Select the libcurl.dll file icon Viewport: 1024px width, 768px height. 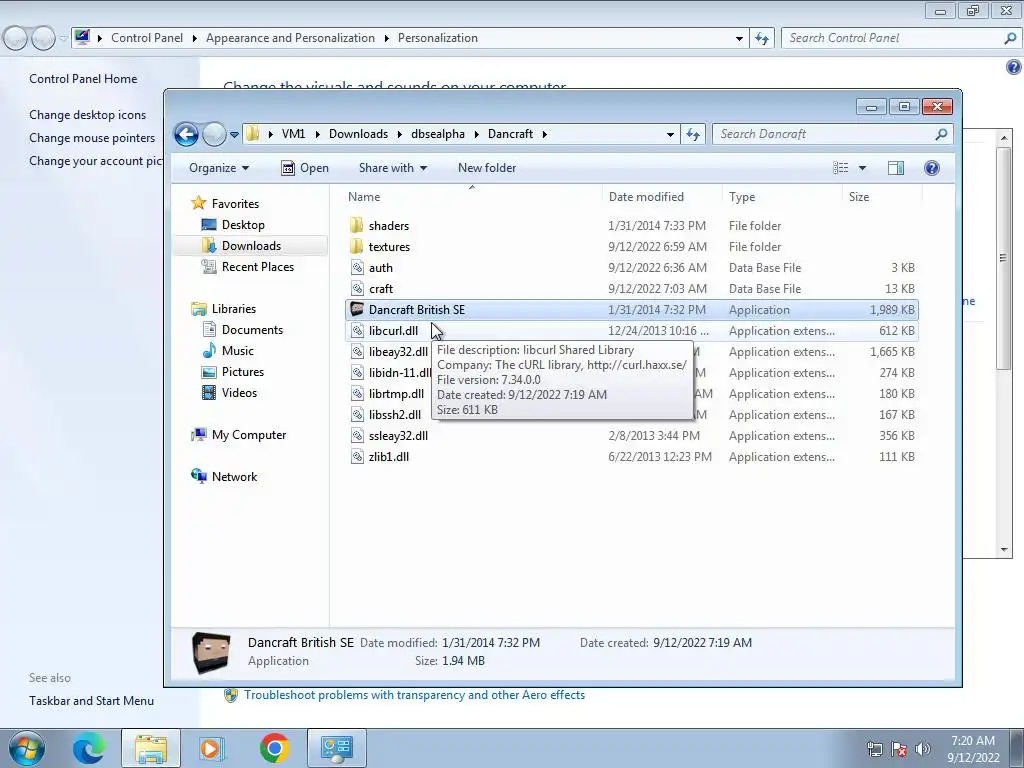[357, 330]
